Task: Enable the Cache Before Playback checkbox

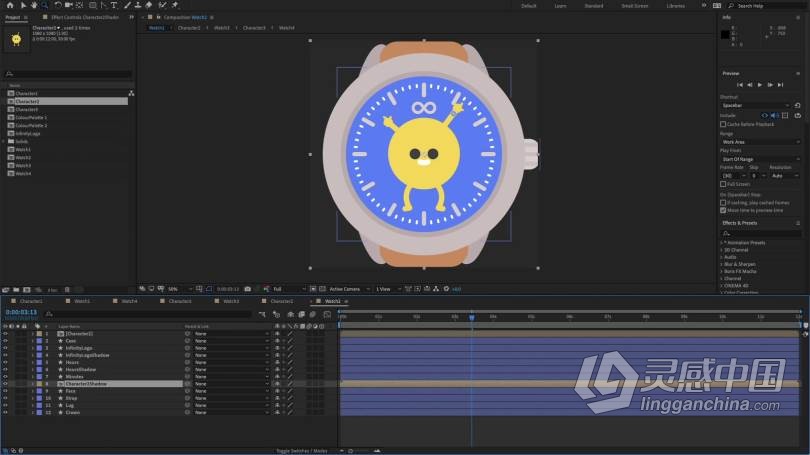Action: point(723,124)
